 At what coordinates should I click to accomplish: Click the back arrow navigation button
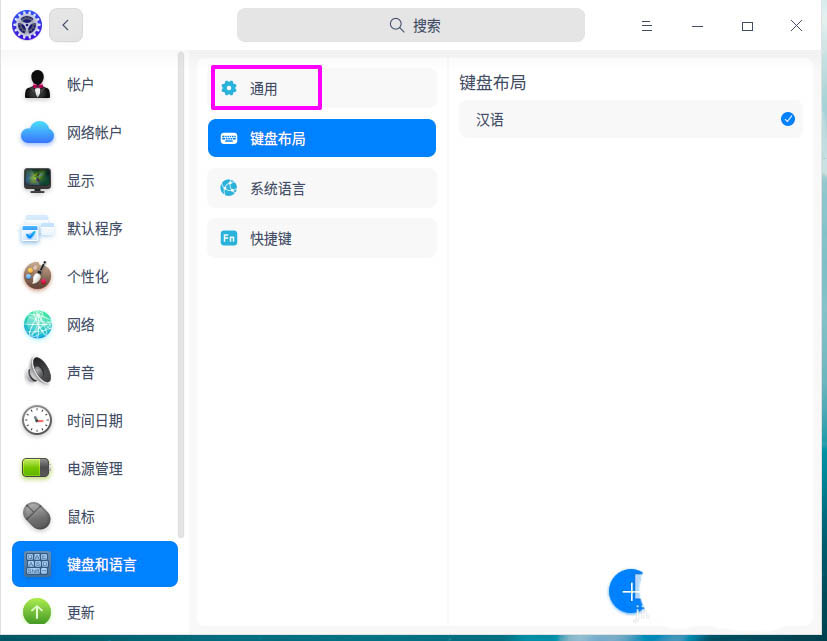(x=66, y=25)
